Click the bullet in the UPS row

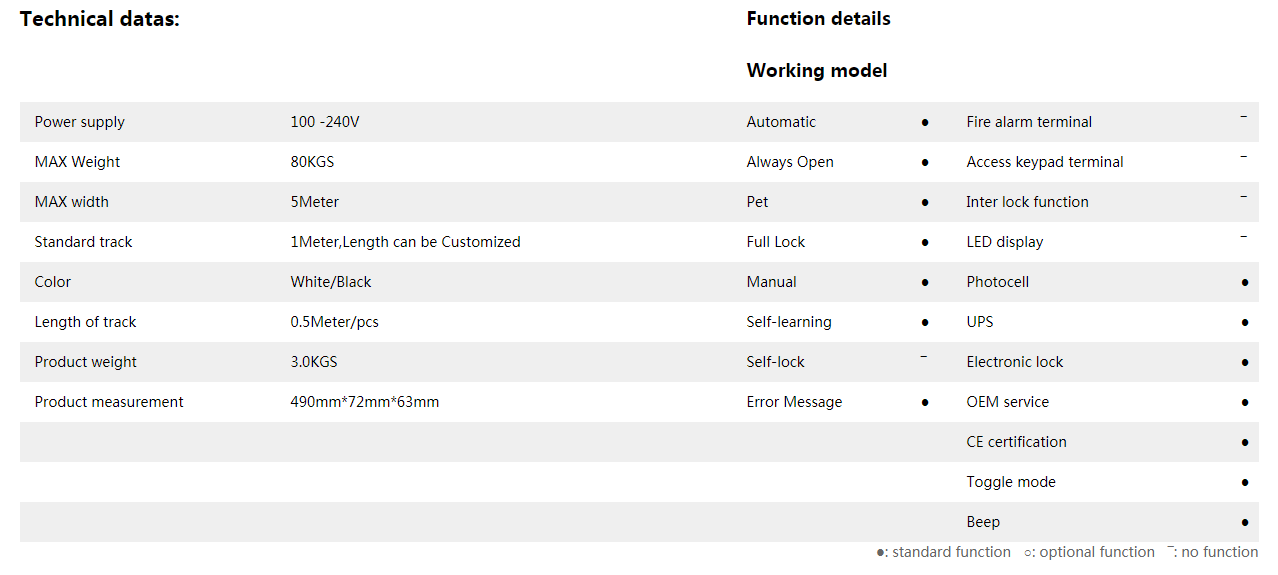pyautogui.click(x=1244, y=322)
